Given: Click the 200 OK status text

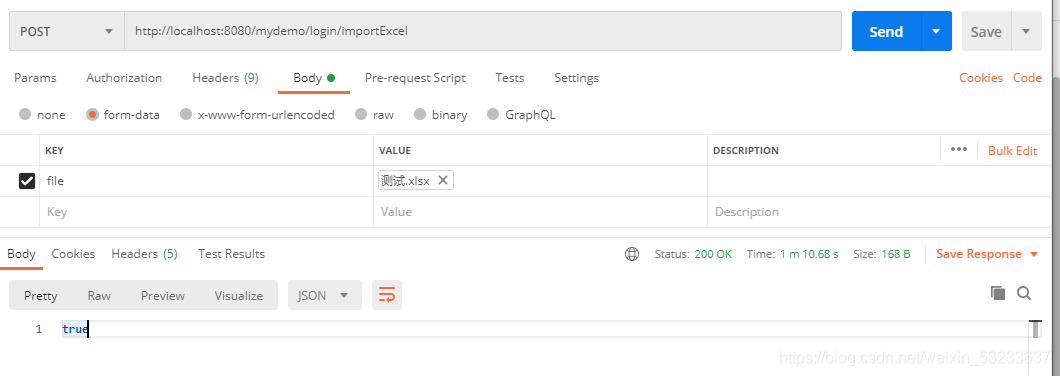Looking at the screenshot, I should pyautogui.click(x=713, y=254).
